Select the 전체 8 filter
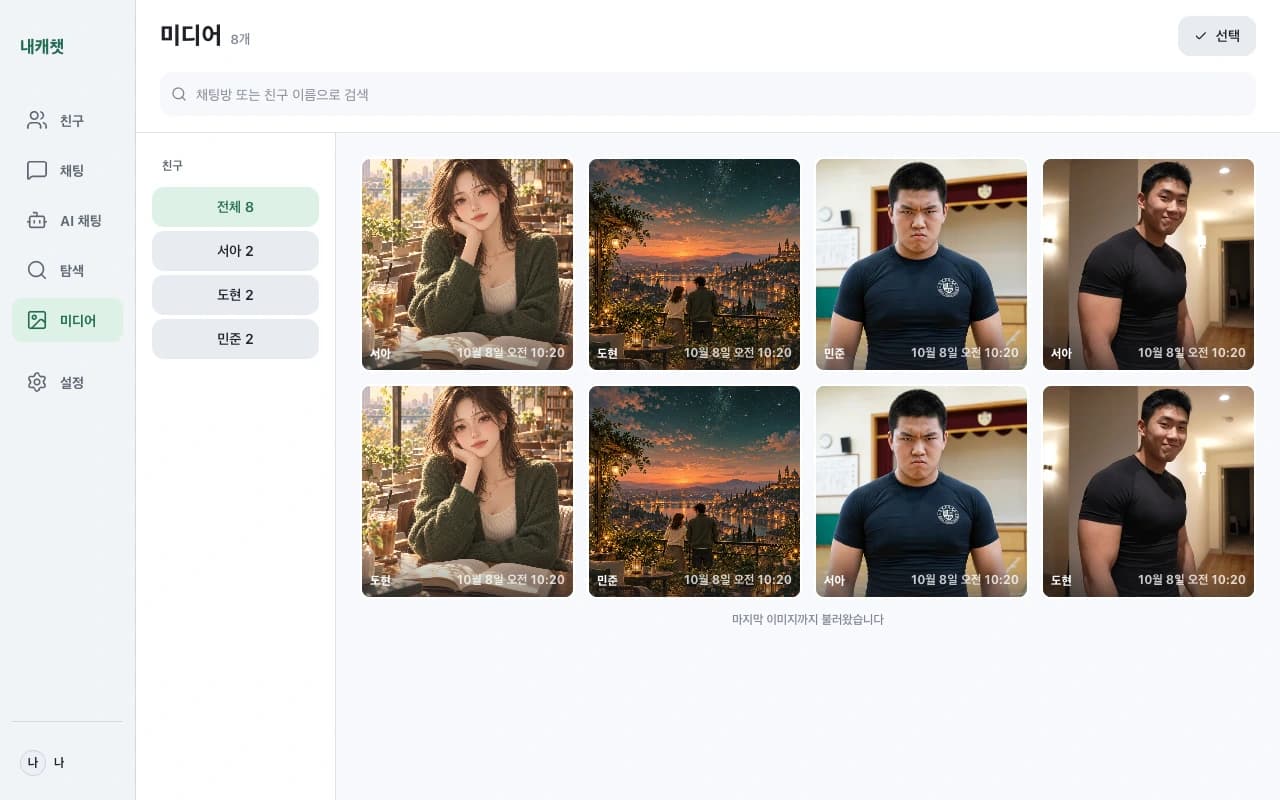1280x800 pixels. pyautogui.click(x=235, y=207)
